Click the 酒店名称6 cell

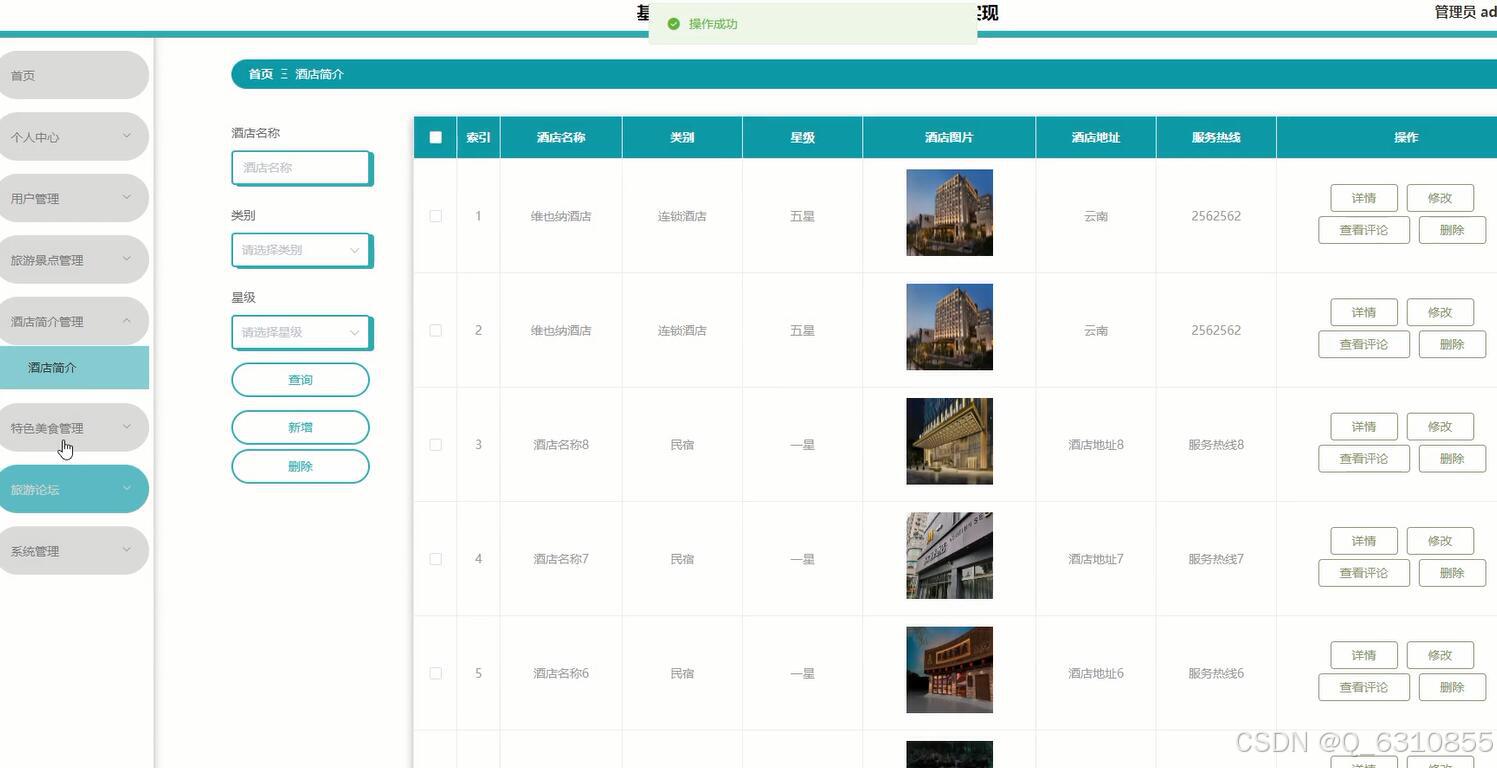pyautogui.click(x=561, y=673)
